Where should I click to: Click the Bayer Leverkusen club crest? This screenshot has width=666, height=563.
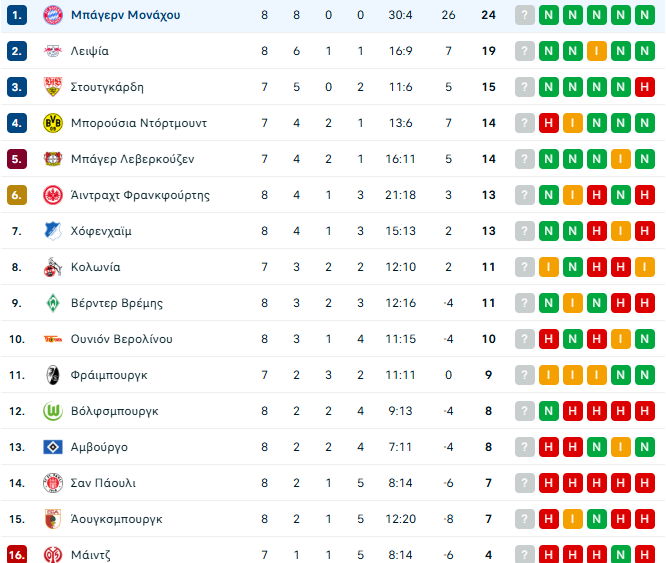click(x=53, y=159)
